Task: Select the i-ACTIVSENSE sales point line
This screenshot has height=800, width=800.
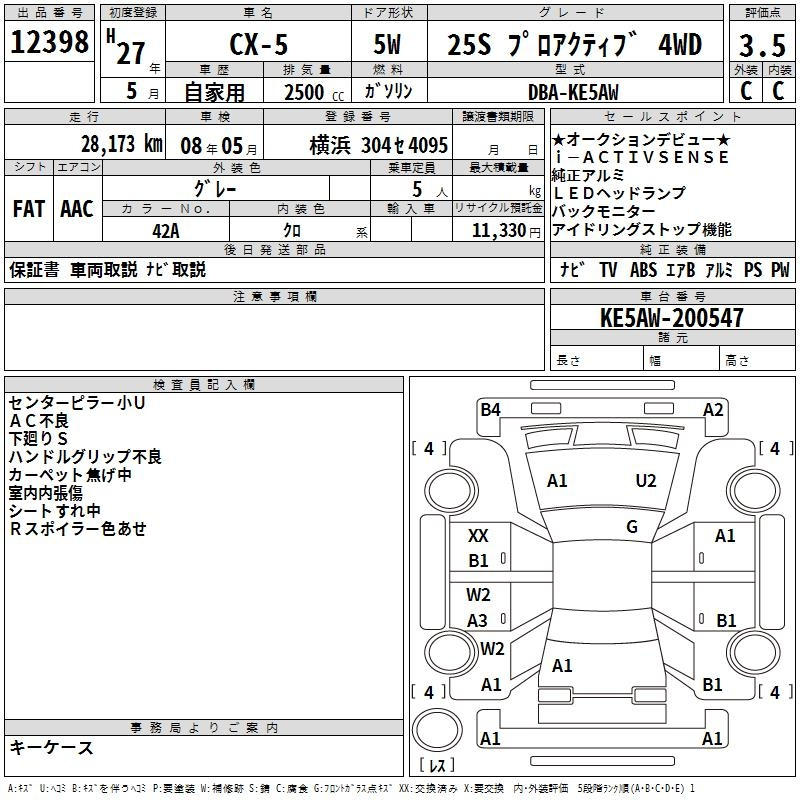Action: pos(642,157)
